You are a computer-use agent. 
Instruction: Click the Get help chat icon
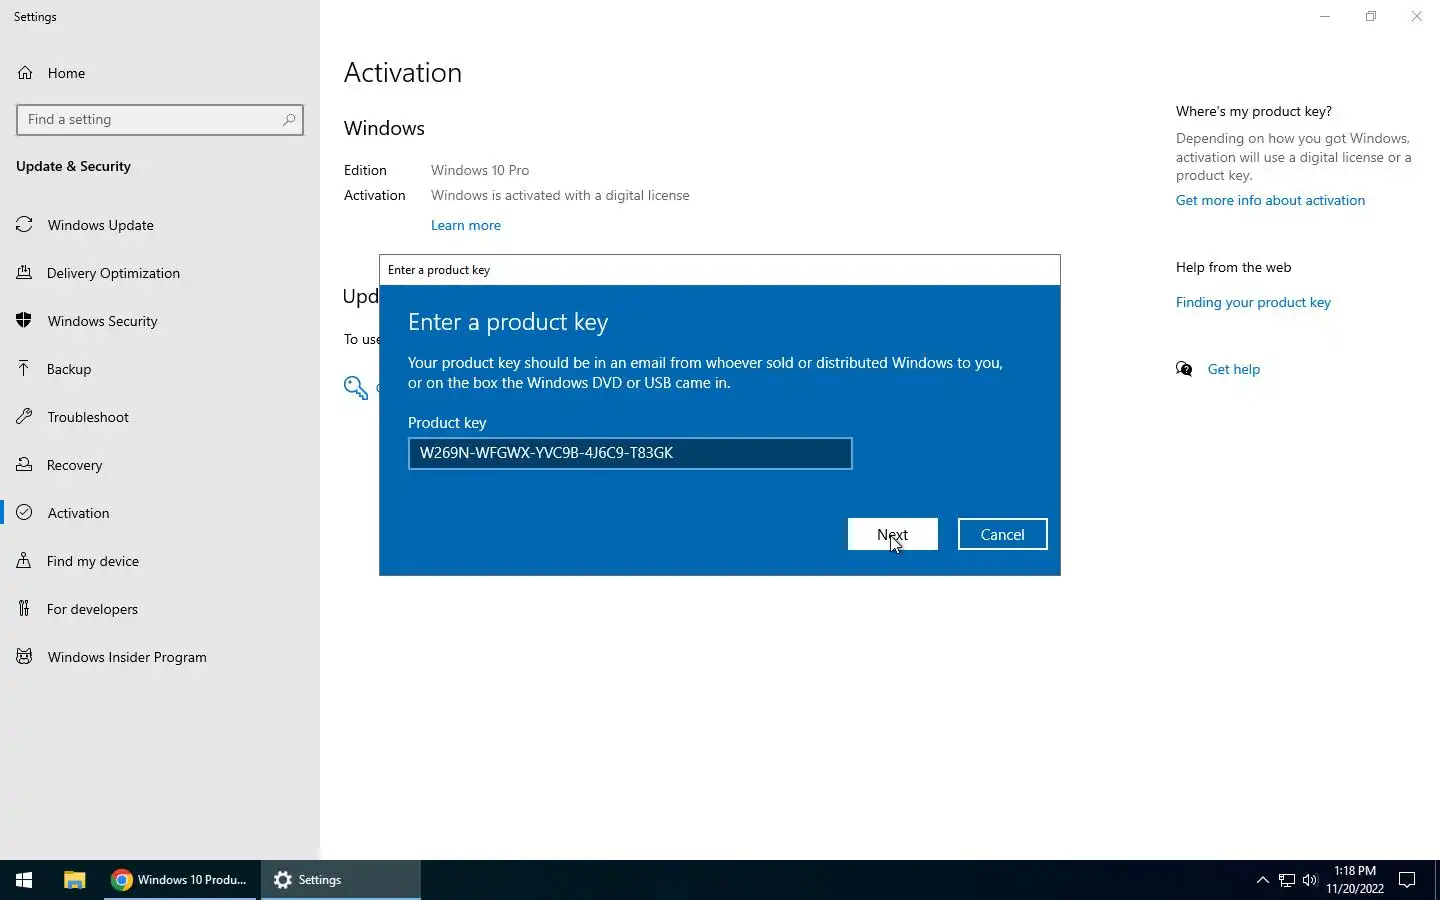coord(1185,369)
